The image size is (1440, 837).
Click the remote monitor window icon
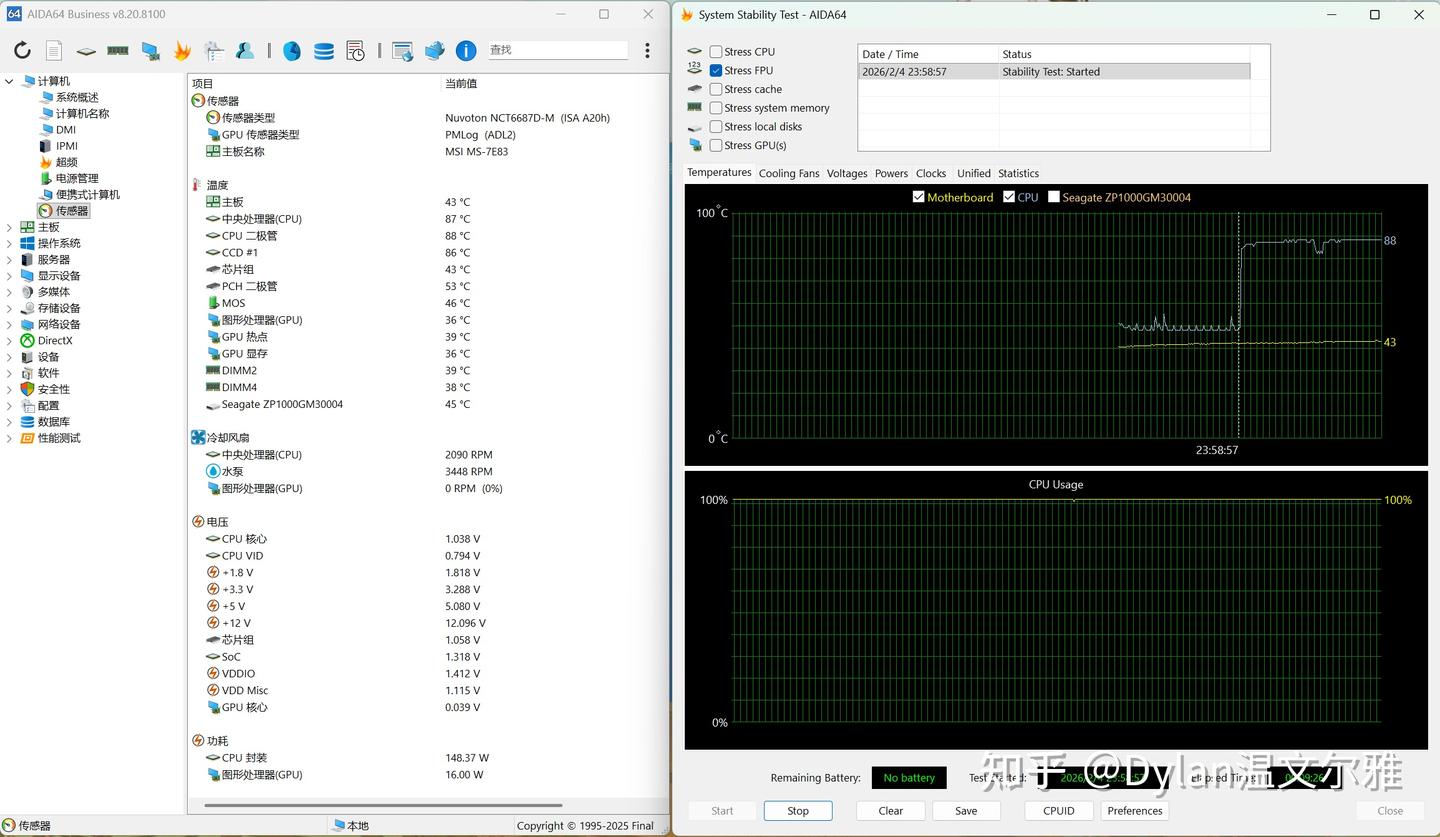(x=403, y=50)
